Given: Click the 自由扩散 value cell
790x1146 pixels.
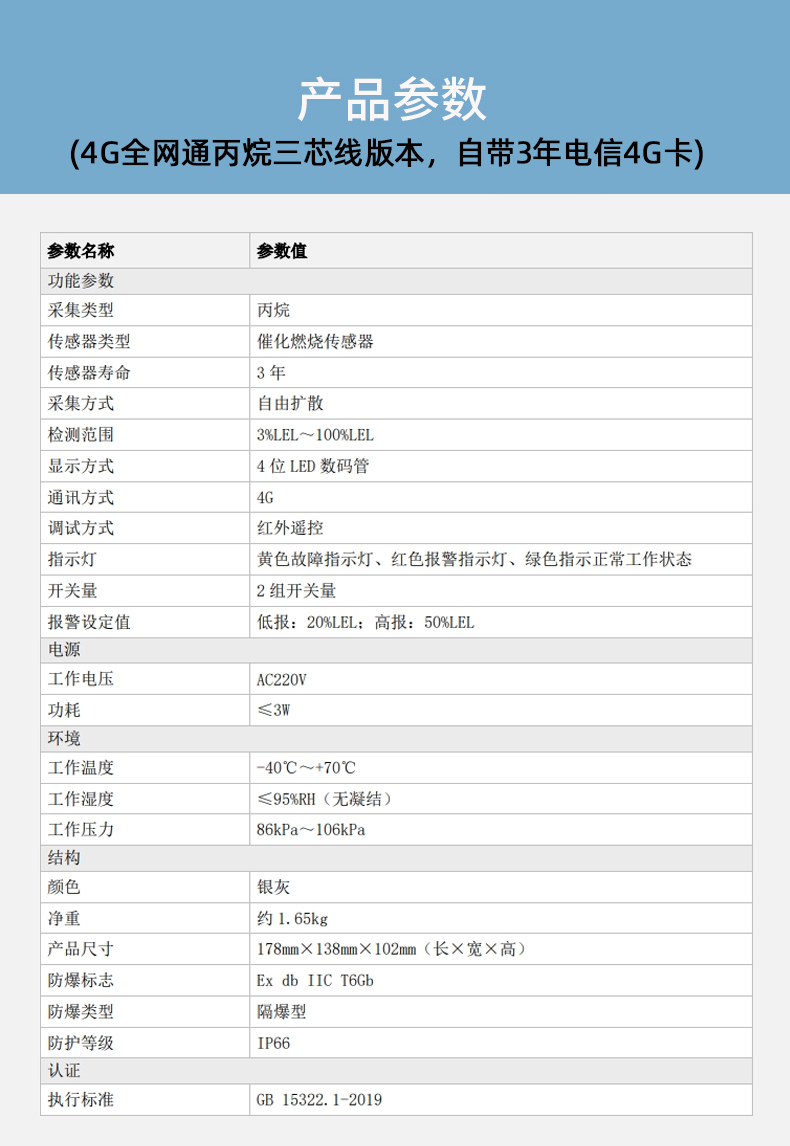Looking at the screenshot, I should pyautogui.click(x=290, y=404).
